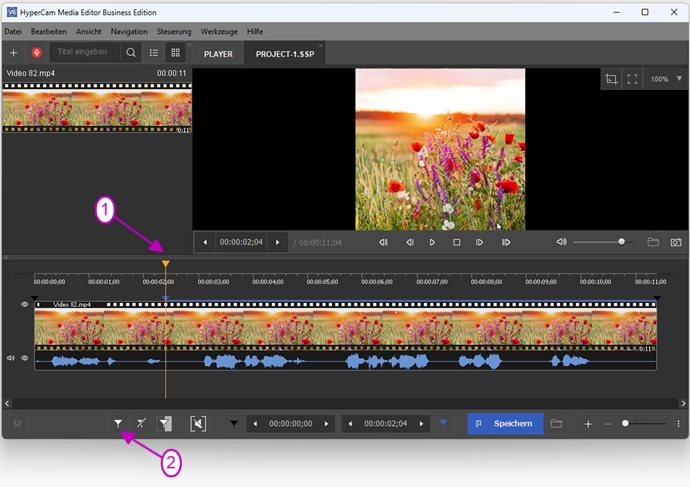Click the crop icon above the preview
The image size is (690, 487).
(x=611, y=79)
